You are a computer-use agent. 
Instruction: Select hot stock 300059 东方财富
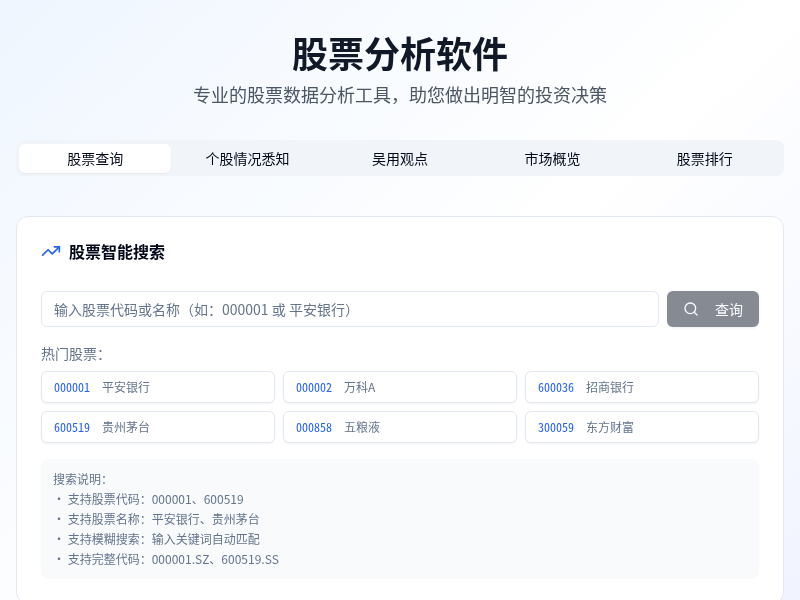tap(642, 427)
